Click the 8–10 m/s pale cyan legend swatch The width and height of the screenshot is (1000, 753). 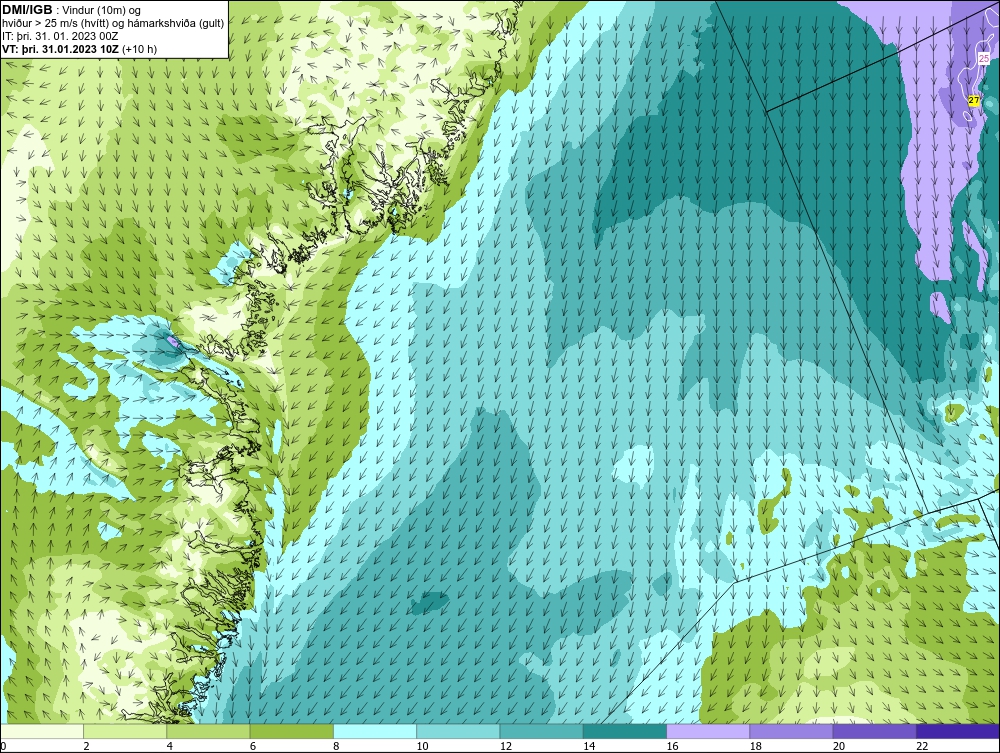click(x=375, y=731)
